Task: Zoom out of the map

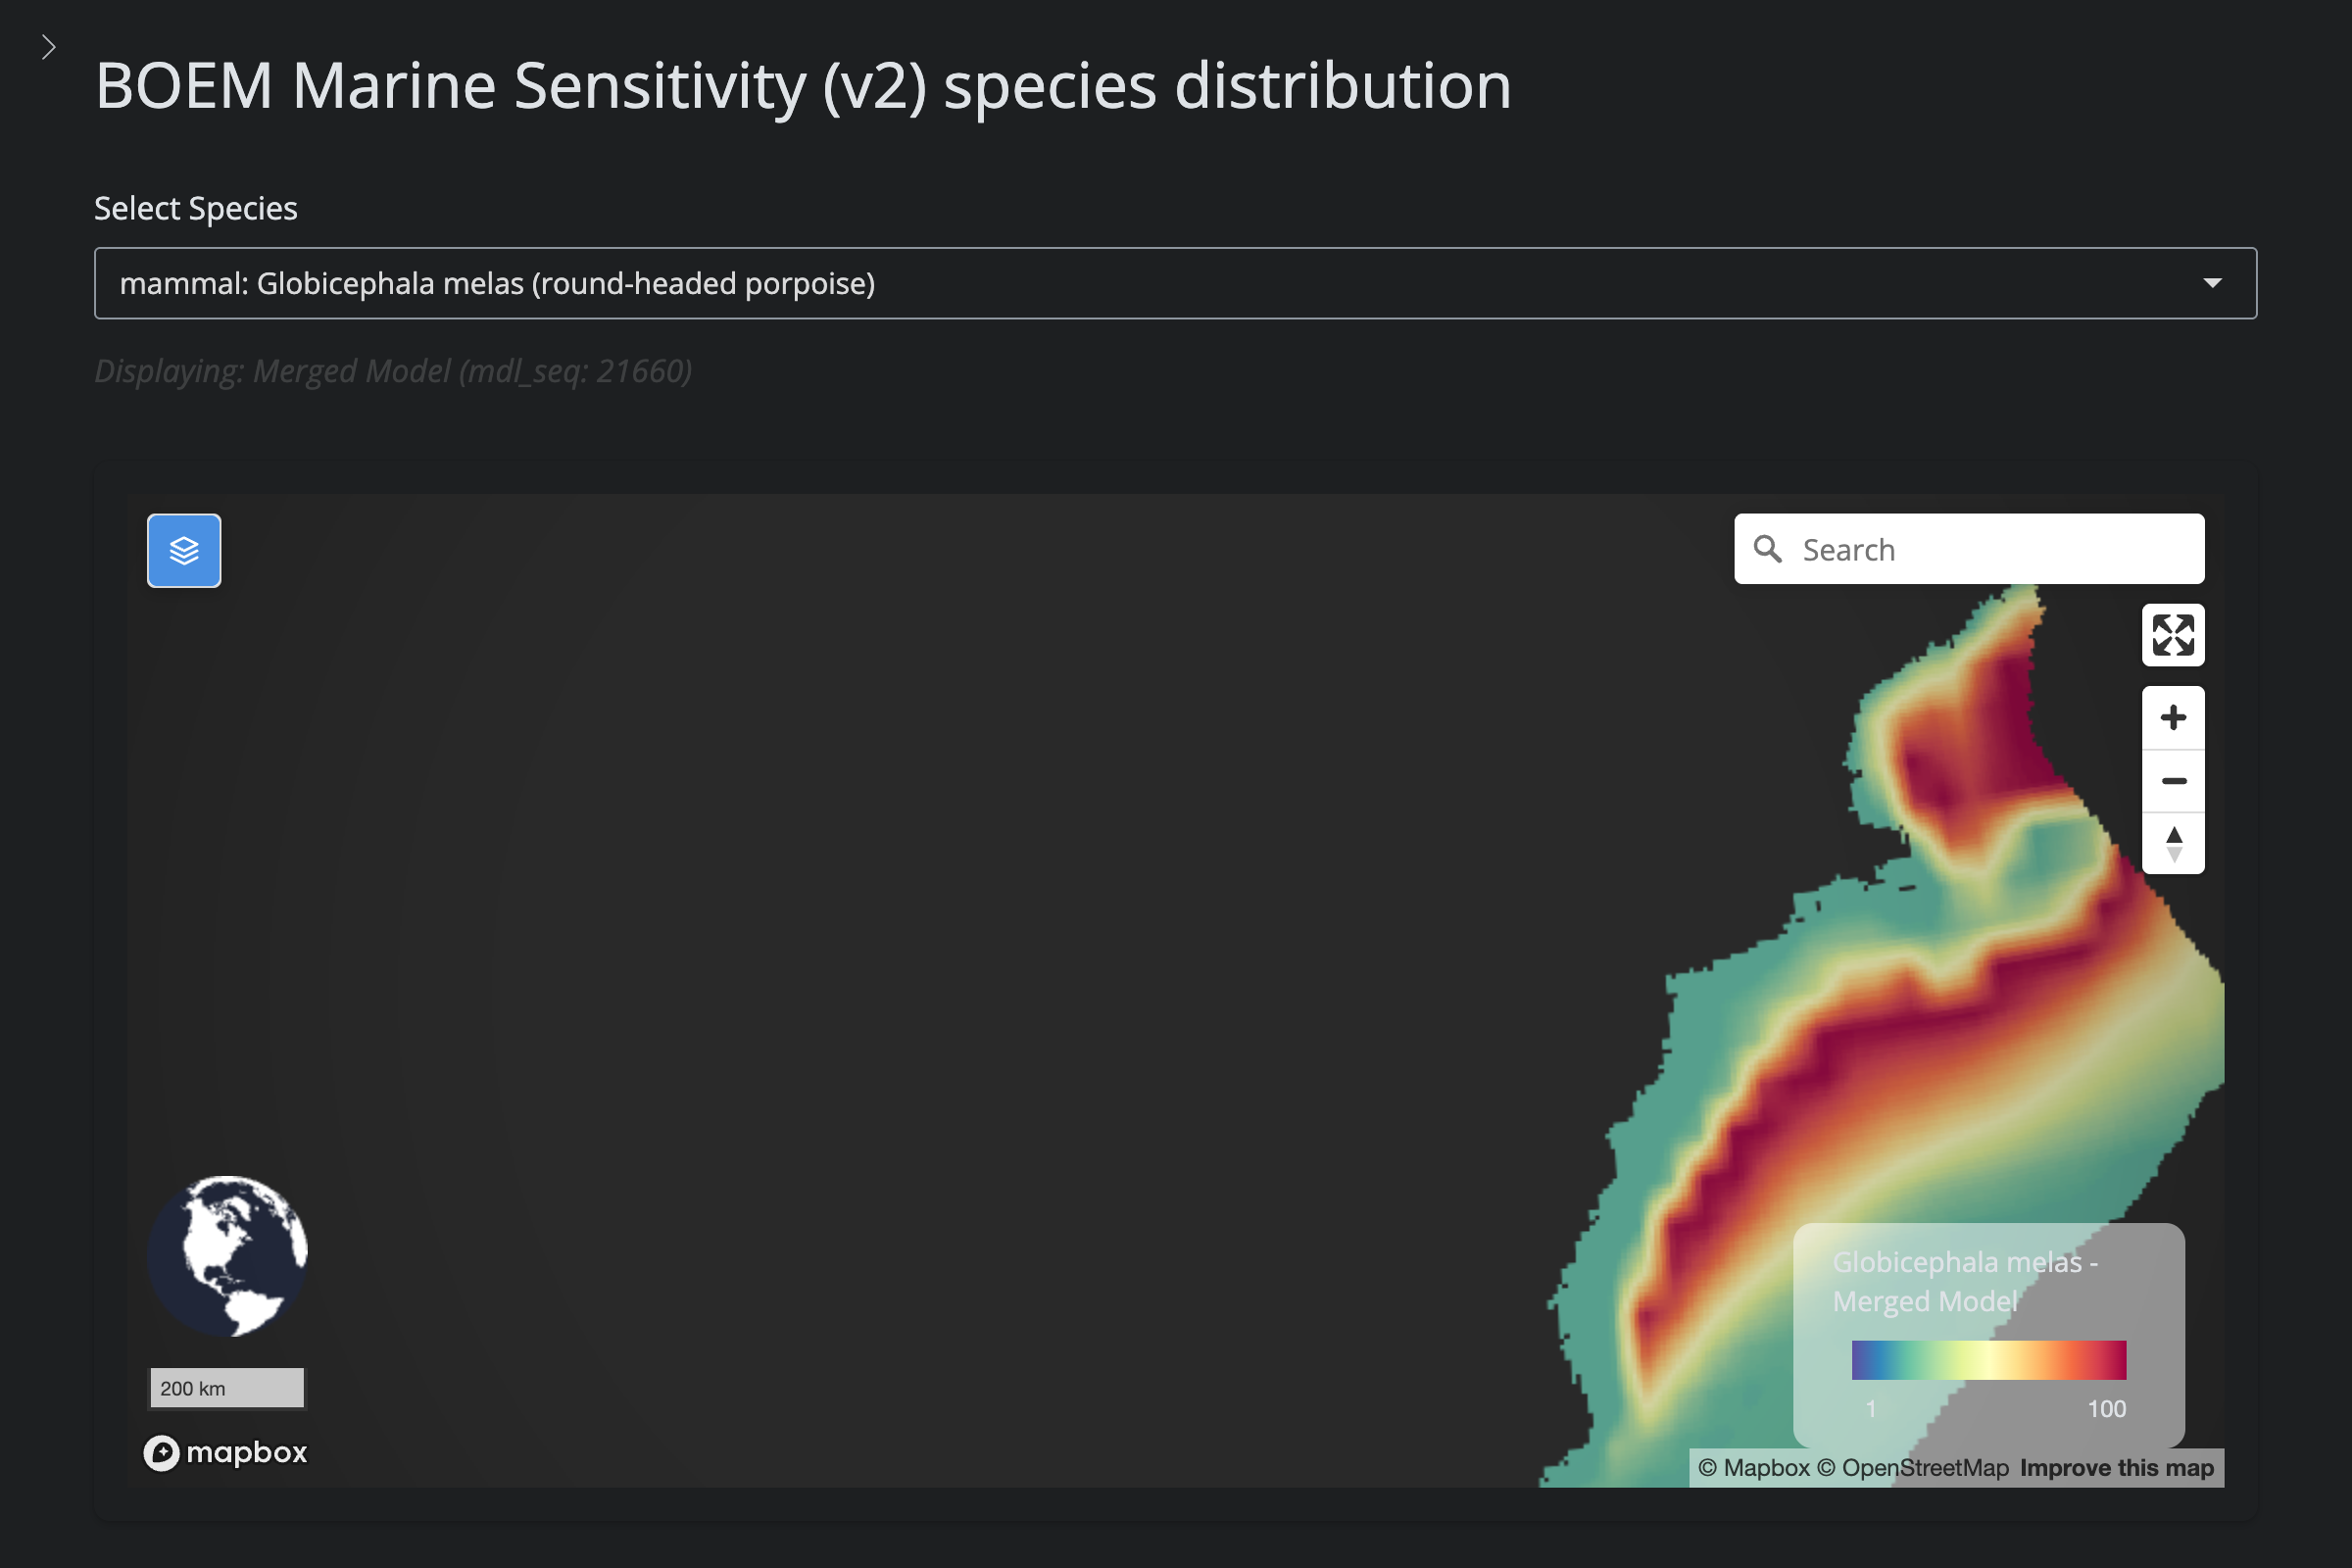Action: click(2172, 781)
